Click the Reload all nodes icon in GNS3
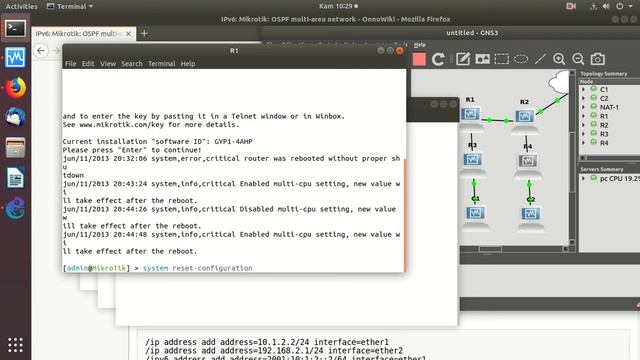This screenshot has width=640, height=360. pyautogui.click(x=438, y=59)
